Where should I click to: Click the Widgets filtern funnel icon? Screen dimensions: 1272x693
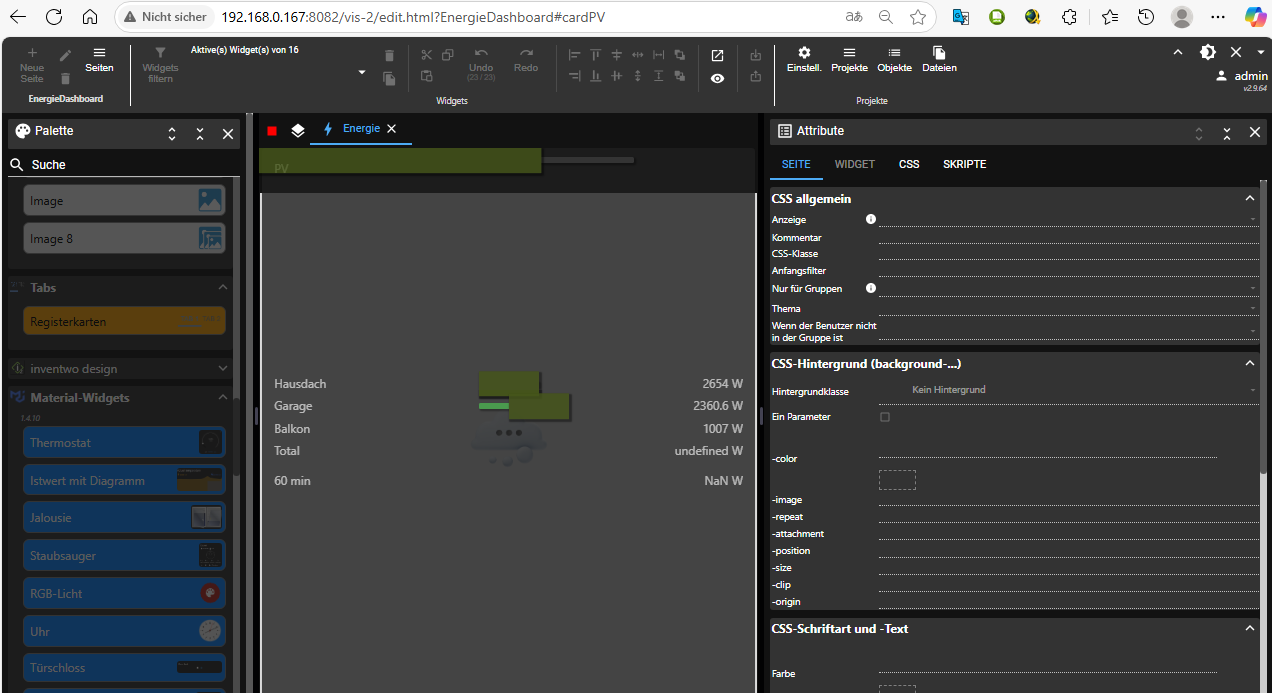tap(160, 53)
